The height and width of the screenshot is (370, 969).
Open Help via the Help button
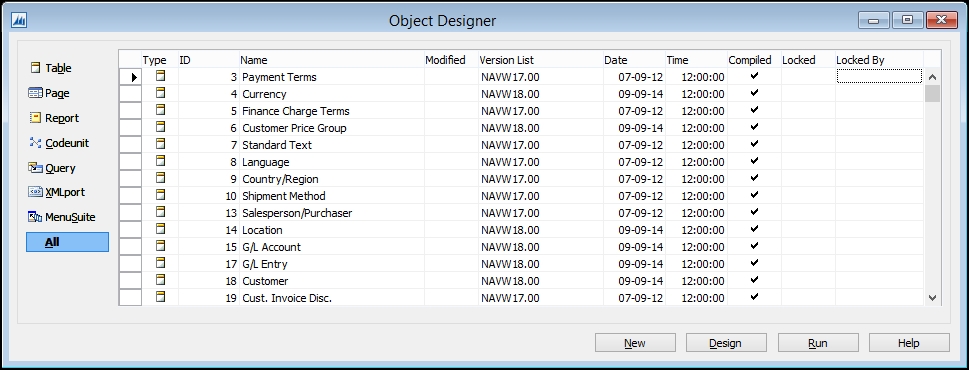909,343
